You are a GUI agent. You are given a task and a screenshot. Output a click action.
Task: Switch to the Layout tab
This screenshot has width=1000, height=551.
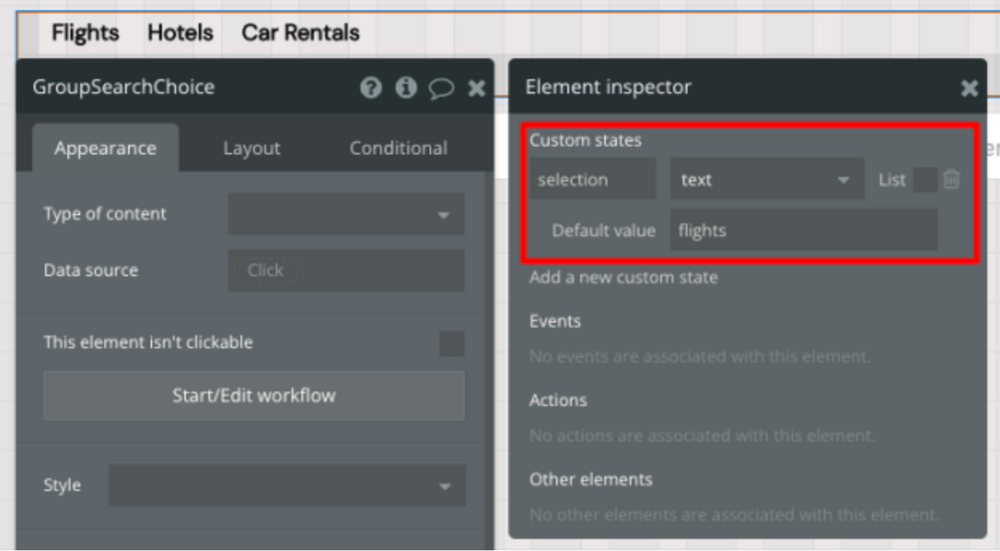[251, 148]
